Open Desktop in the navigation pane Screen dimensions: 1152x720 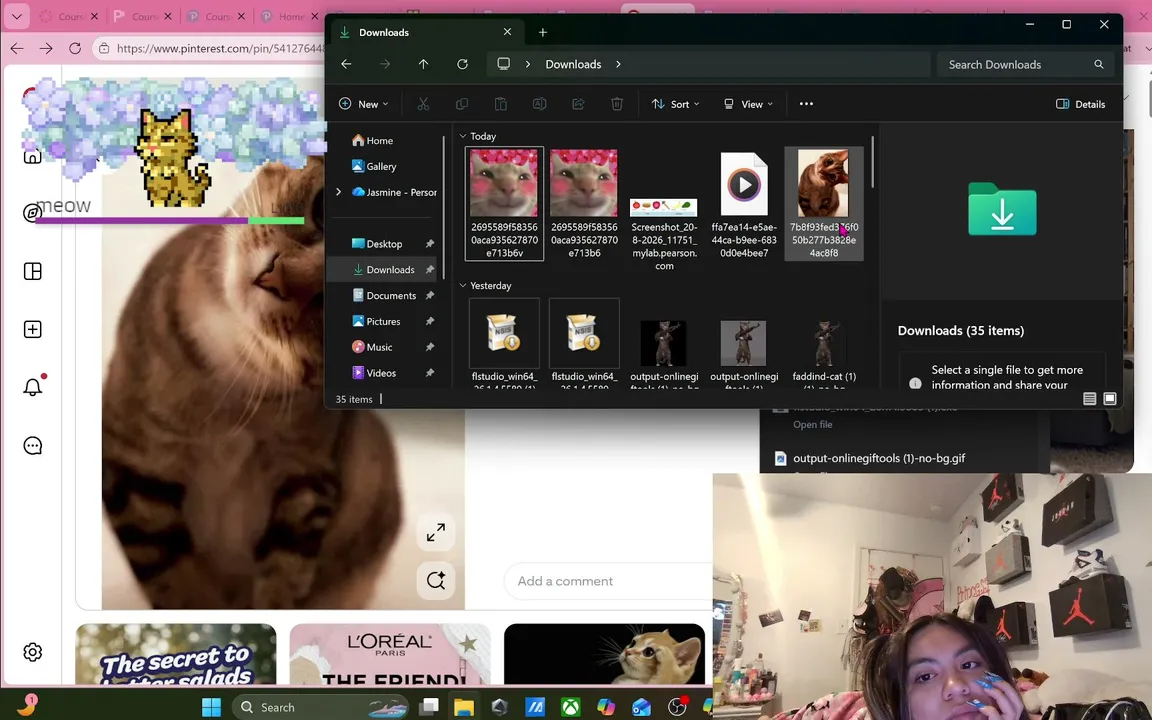pos(384,244)
